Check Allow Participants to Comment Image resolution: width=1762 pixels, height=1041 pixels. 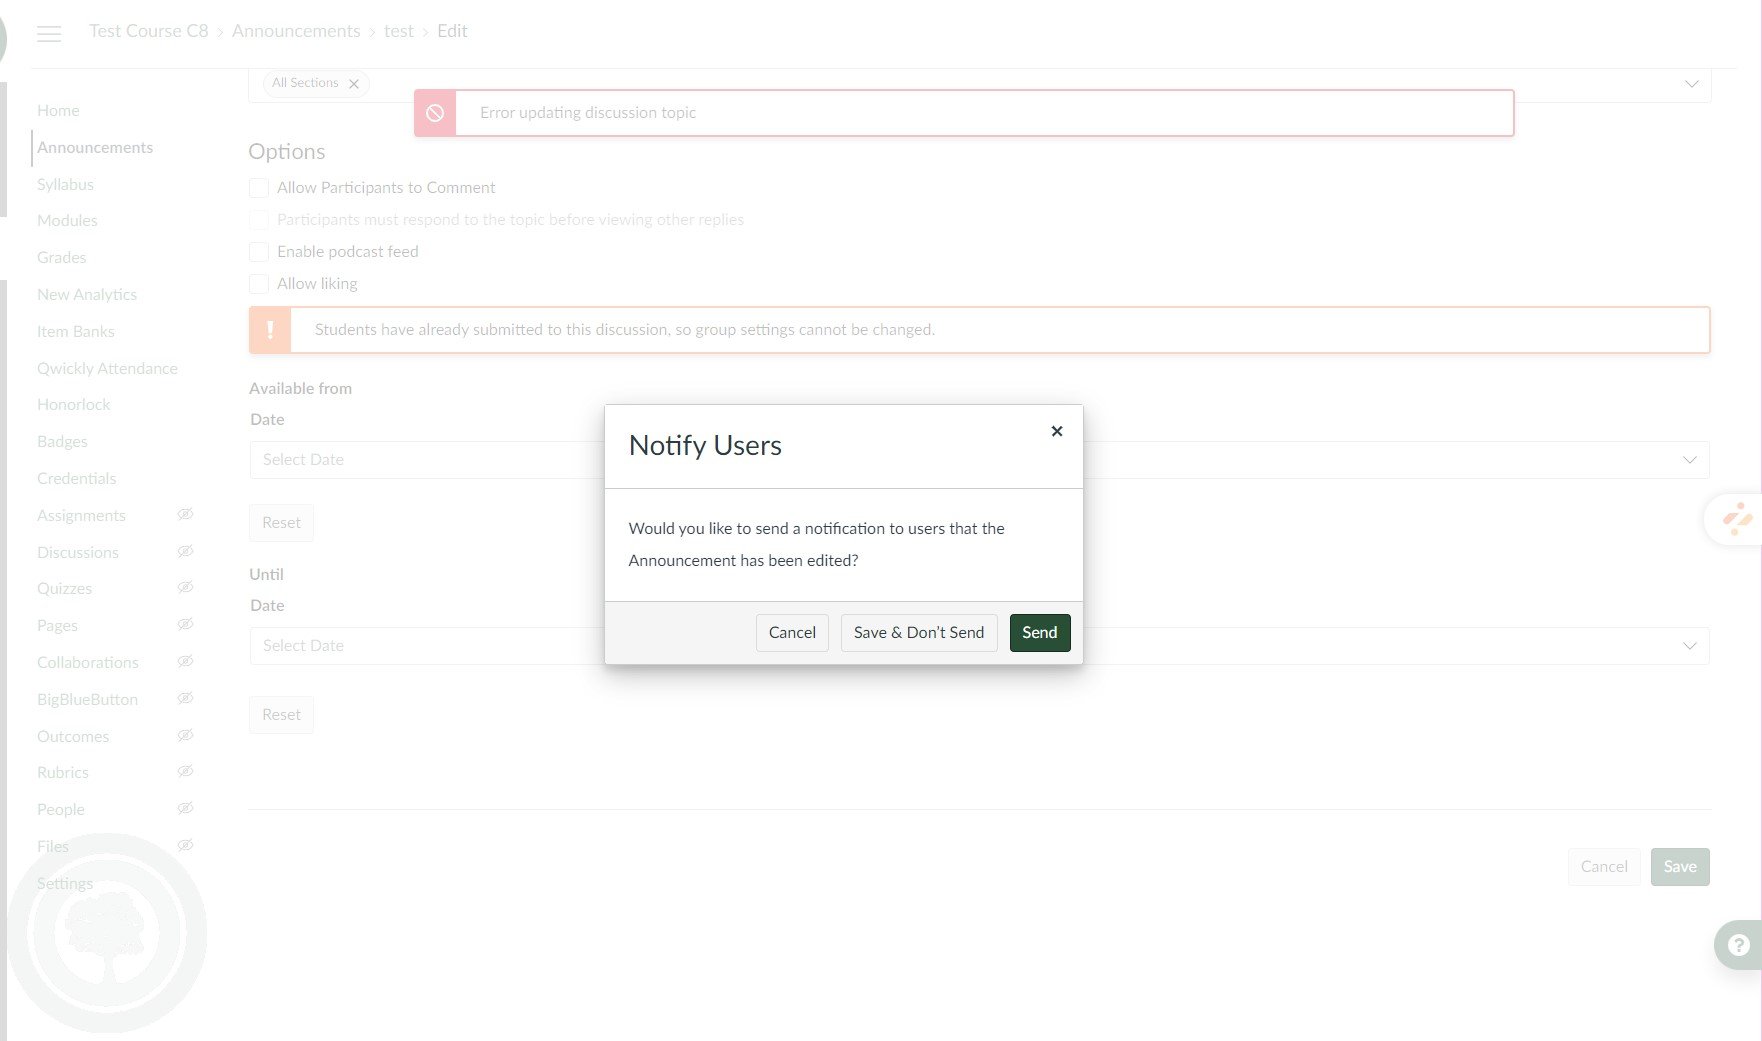coord(259,188)
